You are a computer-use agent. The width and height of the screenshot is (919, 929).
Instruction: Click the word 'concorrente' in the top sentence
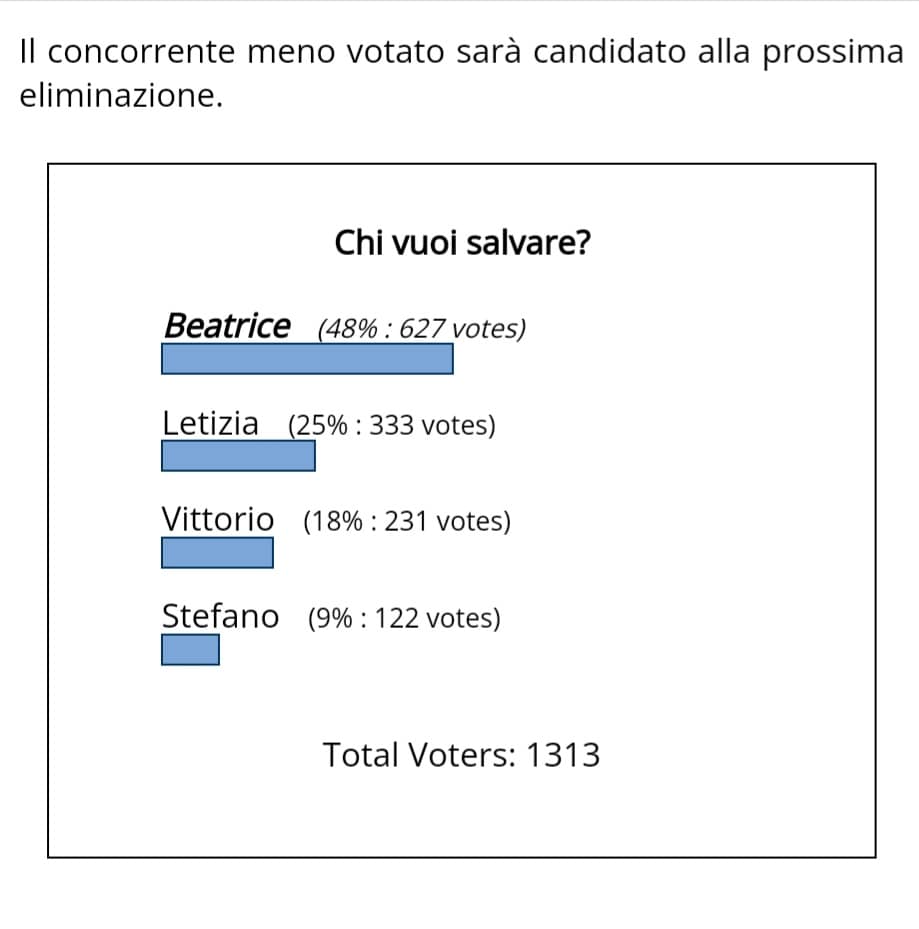click(142, 52)
